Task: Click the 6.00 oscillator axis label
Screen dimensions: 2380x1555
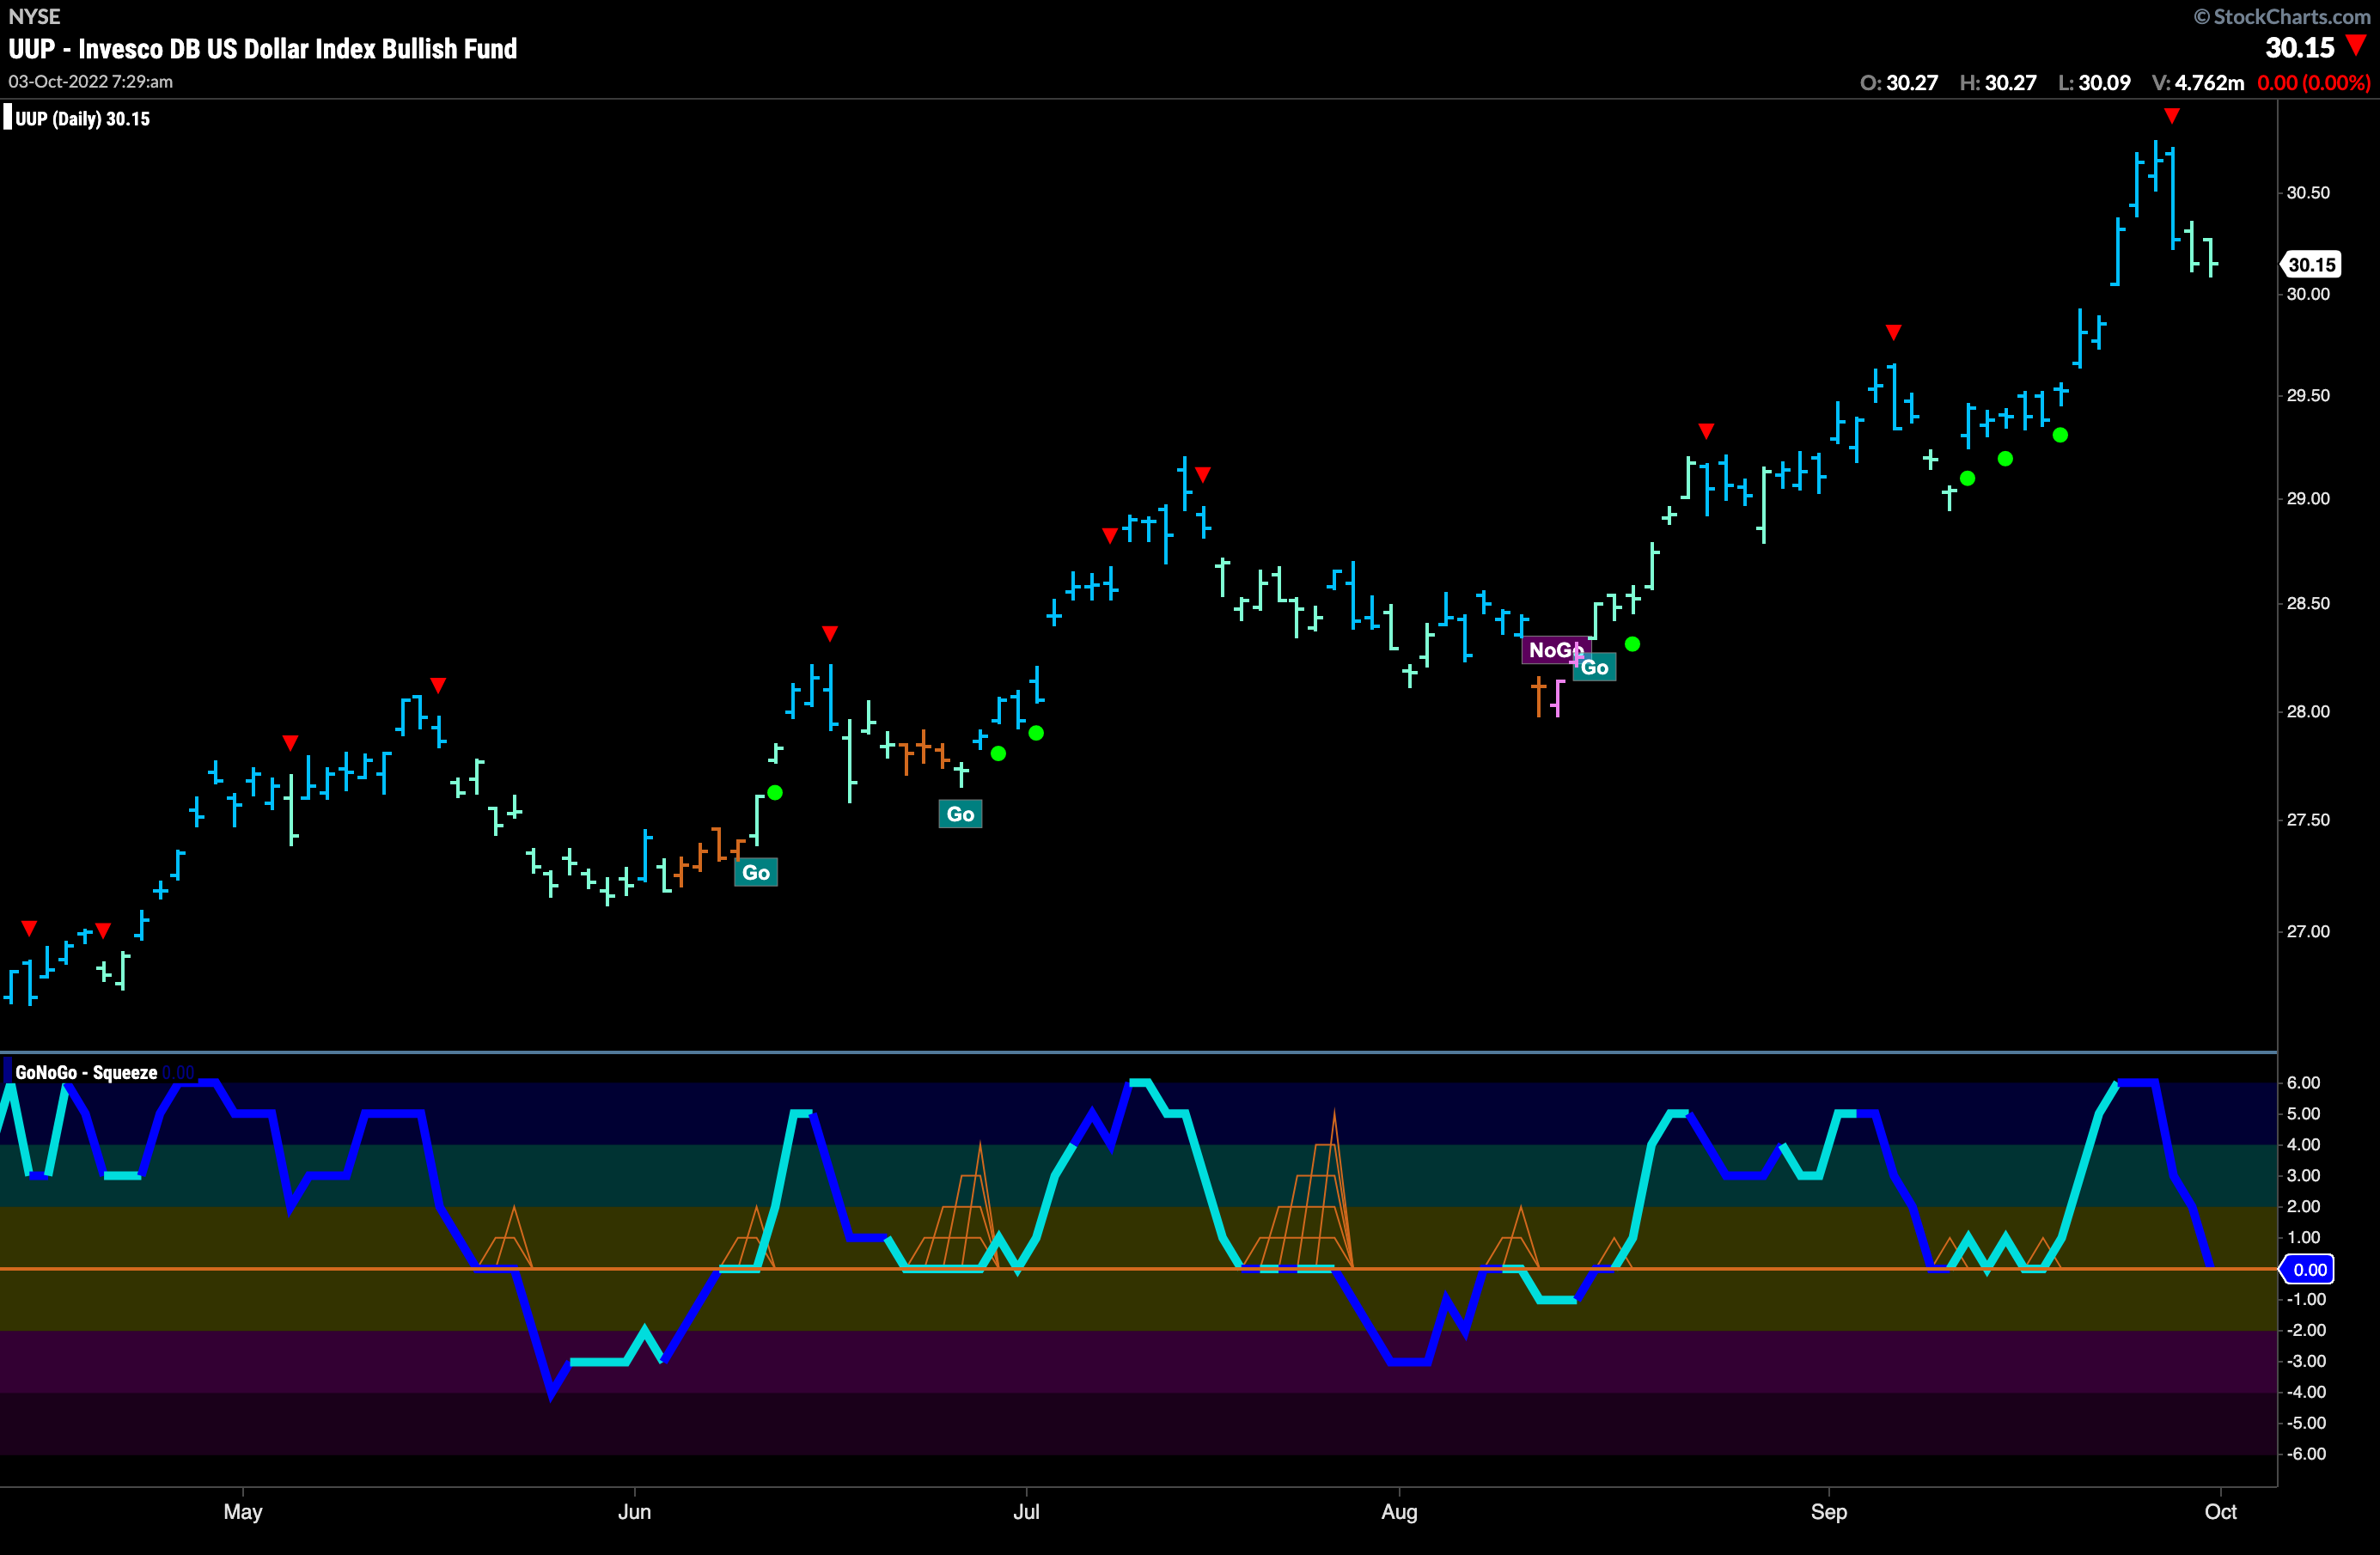Action: tap(2303, 1083)
